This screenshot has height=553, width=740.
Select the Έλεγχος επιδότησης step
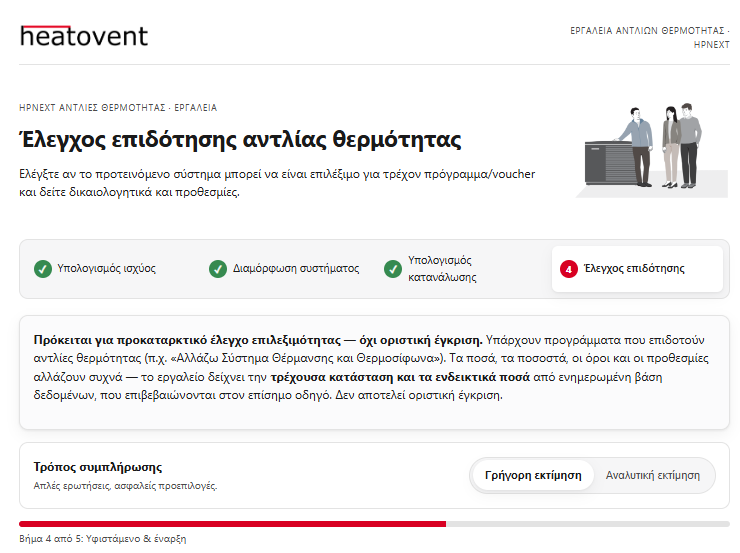(x=637, y=269)
